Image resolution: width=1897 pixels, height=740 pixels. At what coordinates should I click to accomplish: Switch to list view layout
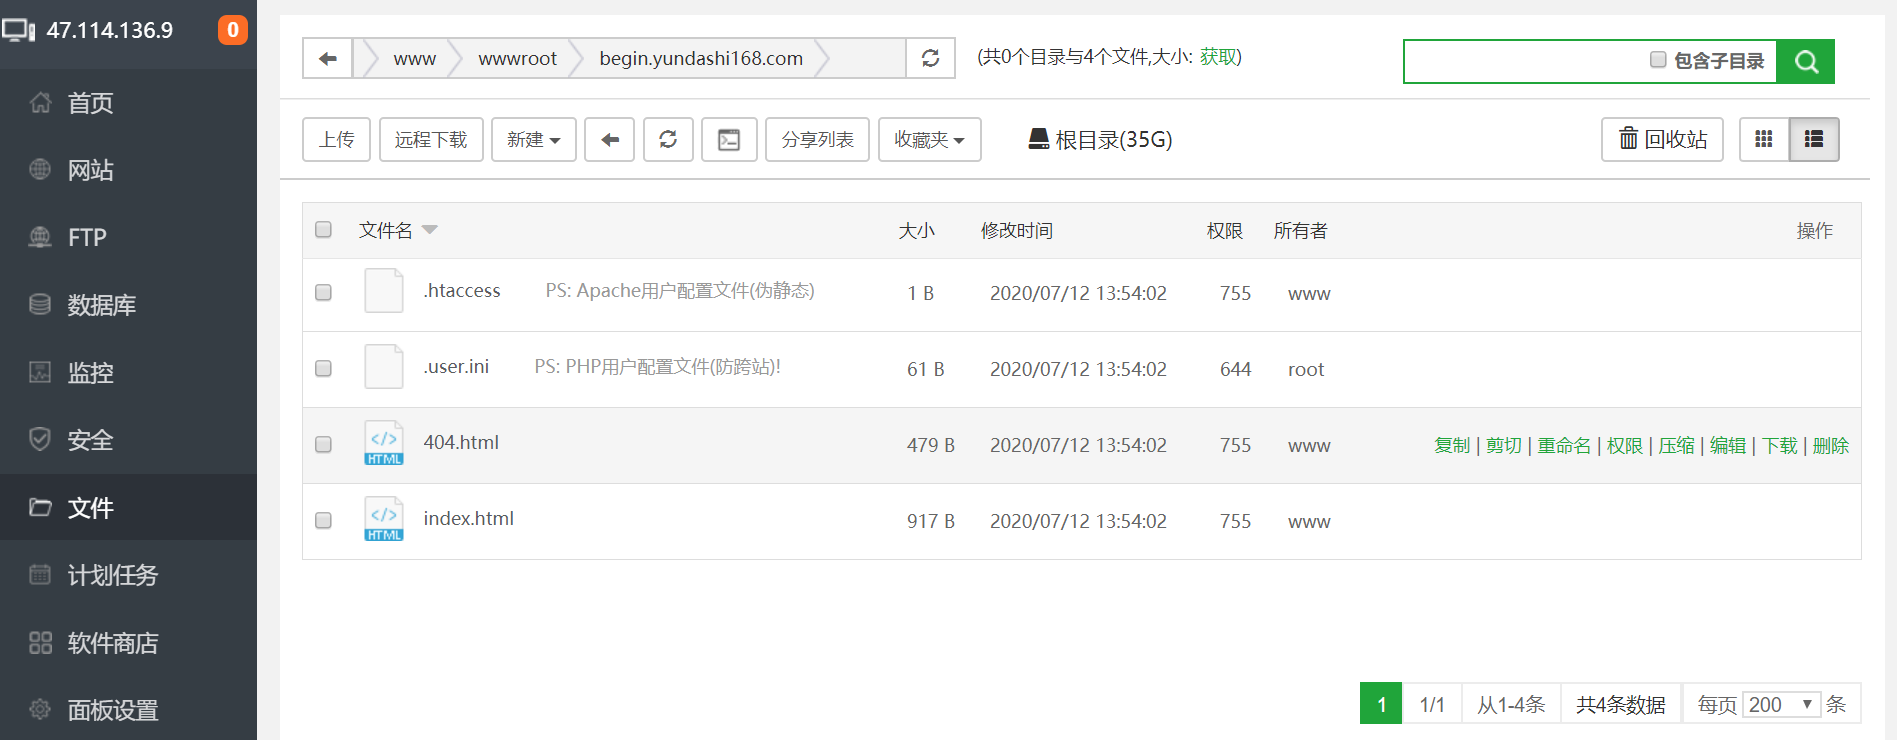(x=1814, y=139)
